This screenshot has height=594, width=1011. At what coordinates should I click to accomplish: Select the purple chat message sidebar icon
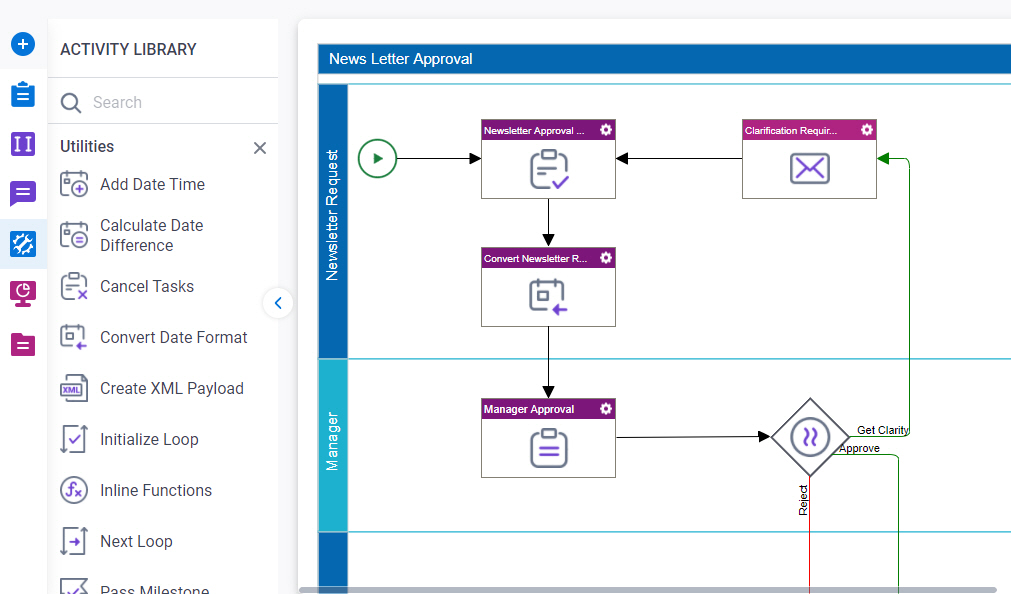23,193
